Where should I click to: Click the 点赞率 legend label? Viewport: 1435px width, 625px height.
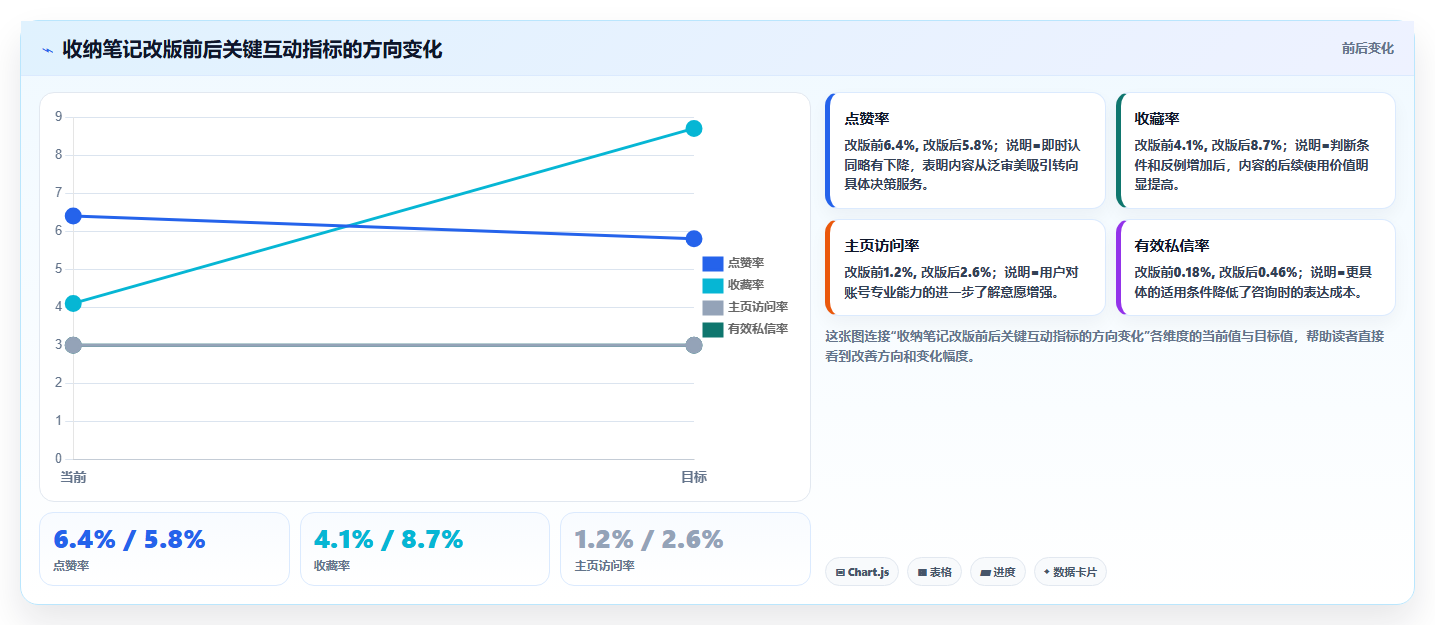(x=746, y=263)
